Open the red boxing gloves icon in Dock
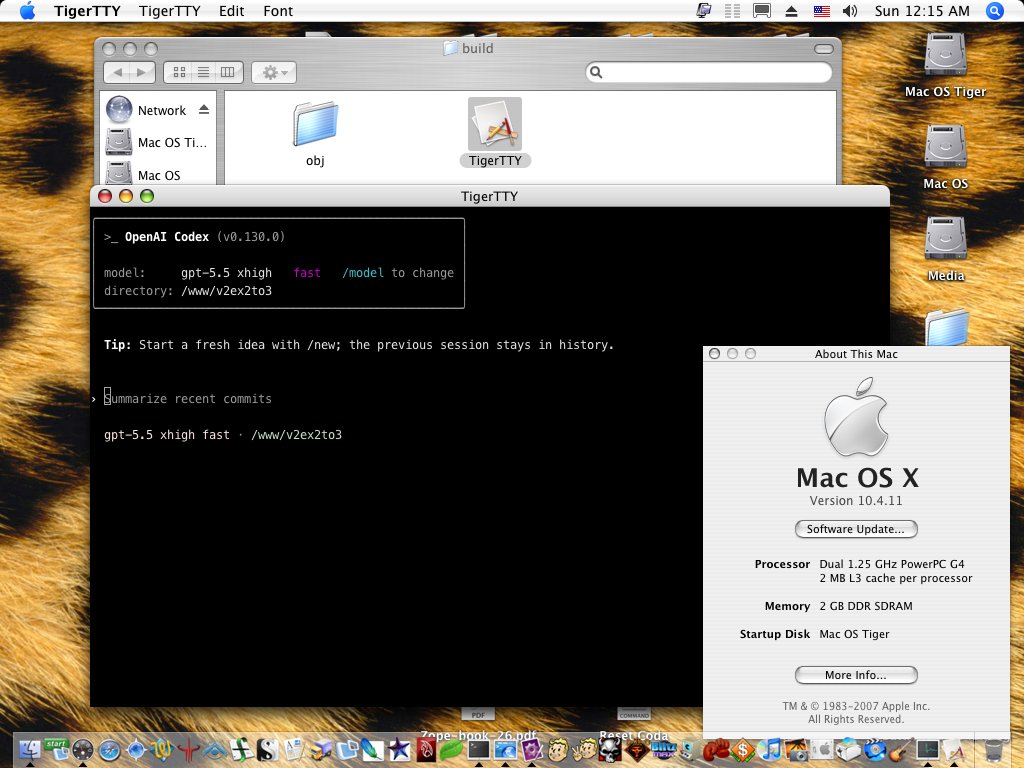This screenshot has width=1024, height=768. 716,750
